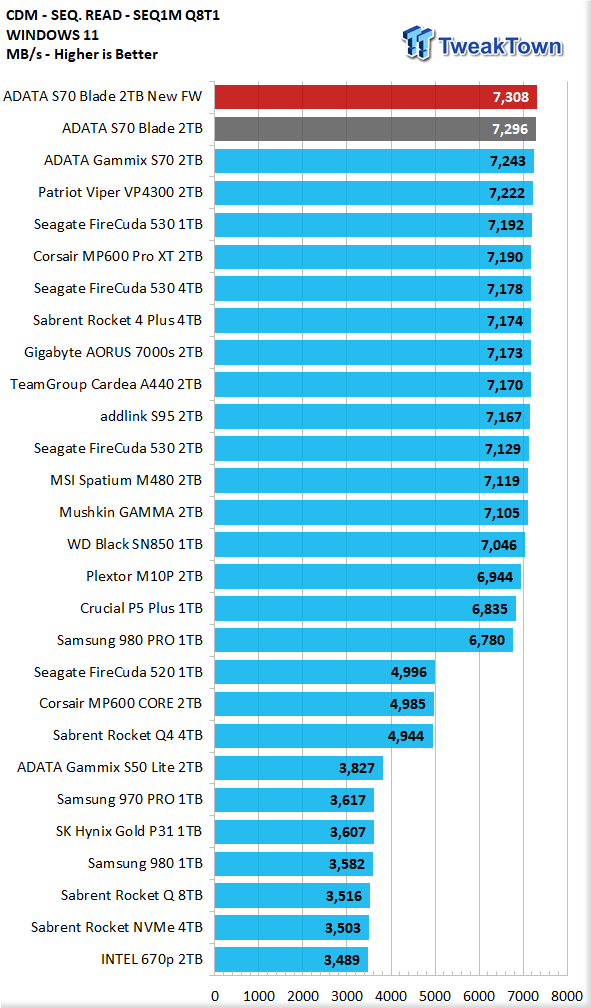This screenshot has height=1008, width=591.
Task: Select the 7,192 value on FireCuda 530 1TB
Action: click(x=505, y=225)
